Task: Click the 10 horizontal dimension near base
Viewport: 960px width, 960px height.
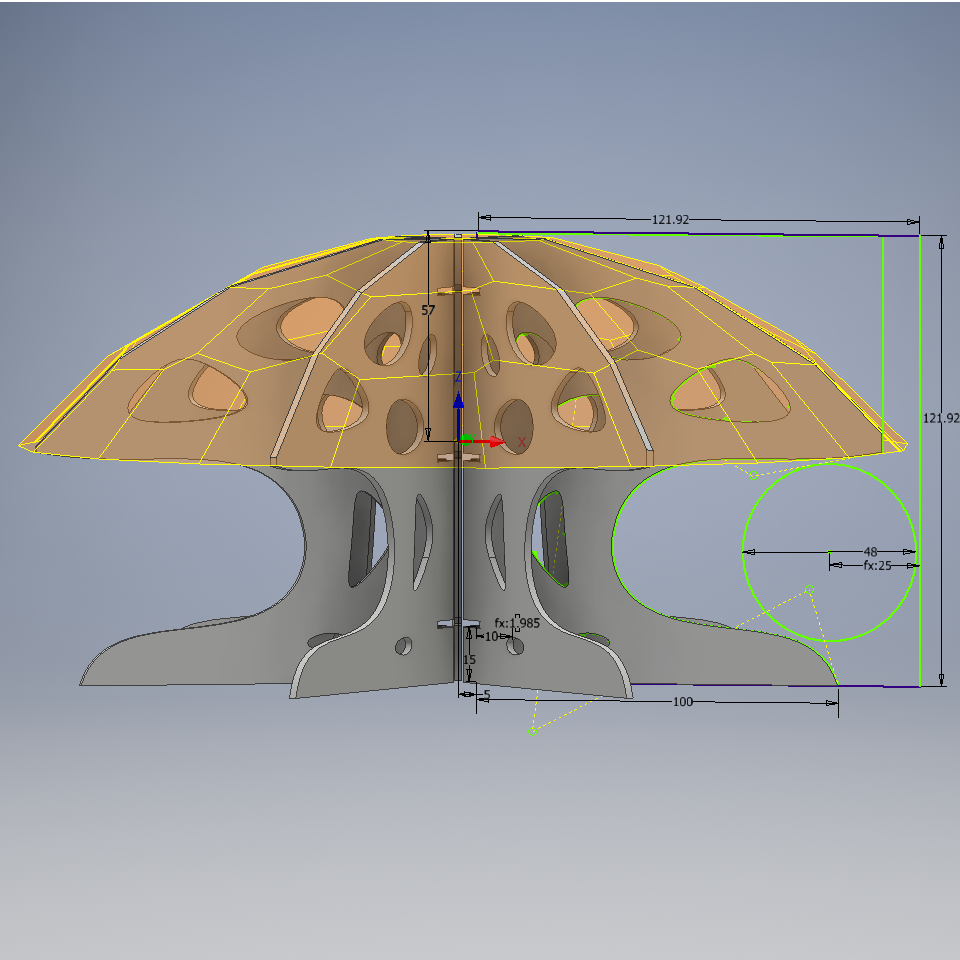Action: point(491,636)
